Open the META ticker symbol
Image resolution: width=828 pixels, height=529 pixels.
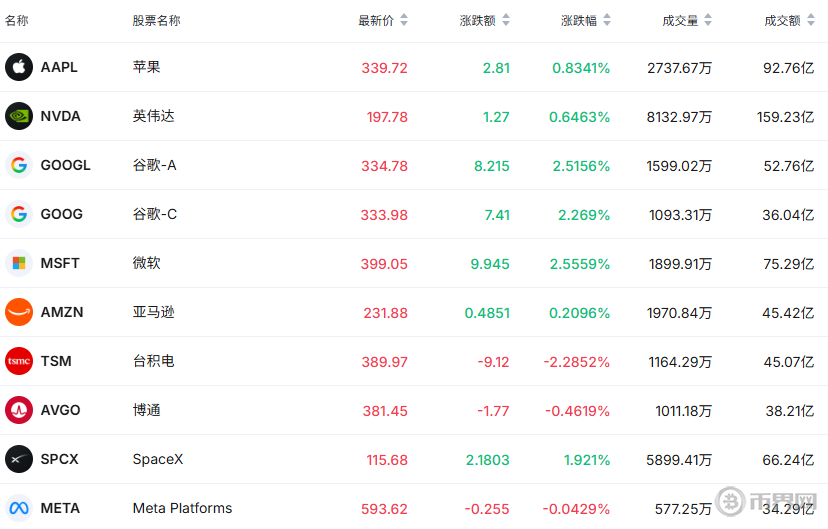click(x=60, y=508)
